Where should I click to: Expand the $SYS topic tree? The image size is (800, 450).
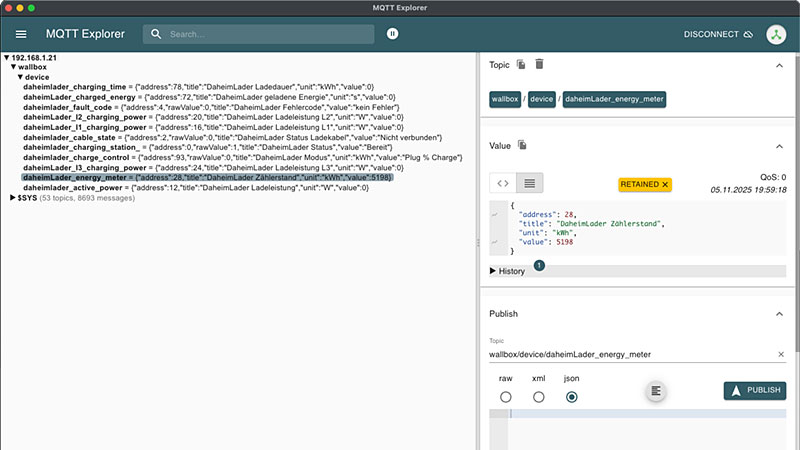click(x=13, y=198)
